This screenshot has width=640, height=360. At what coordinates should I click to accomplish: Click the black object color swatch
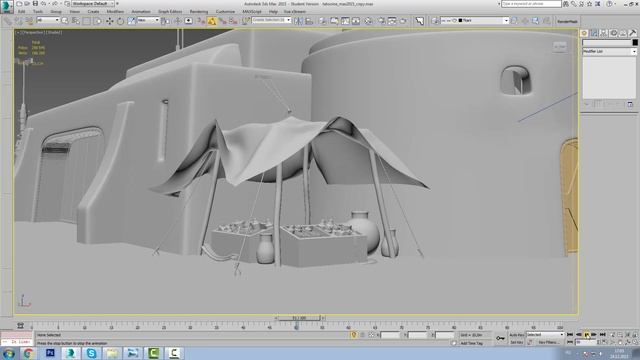click(635, 42)
